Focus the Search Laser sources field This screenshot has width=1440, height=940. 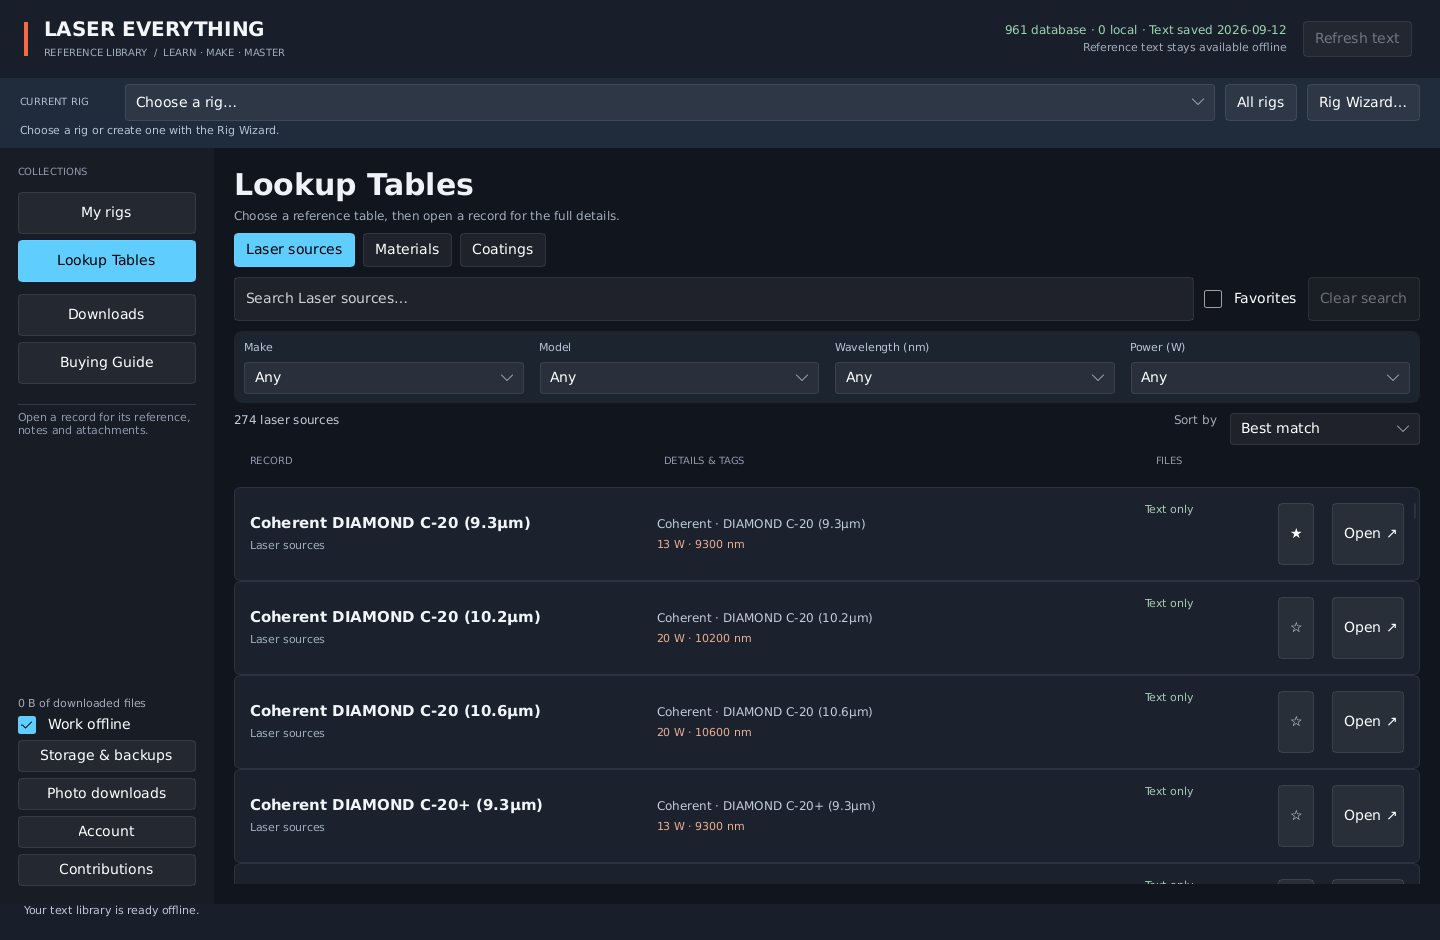(714, 299)
